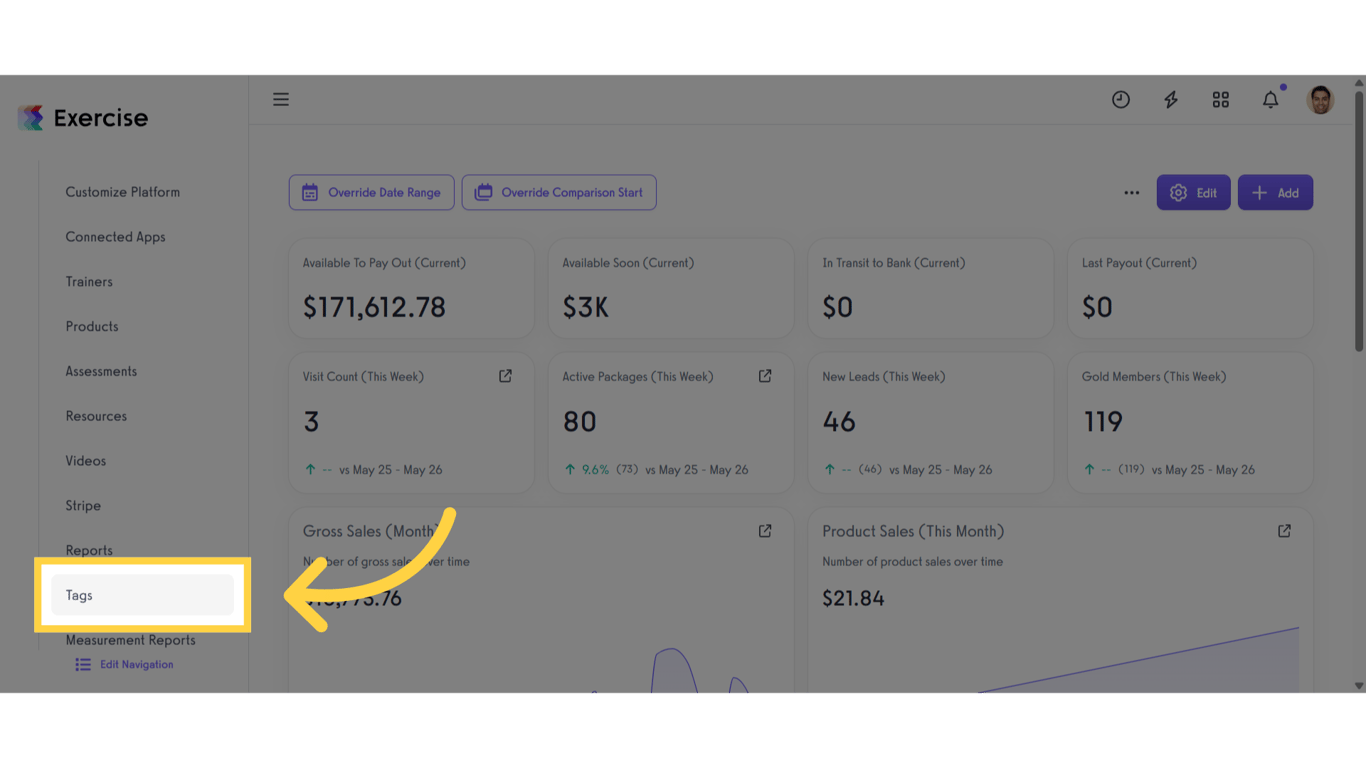
Task: Go to Trainers in sidebar
Action: coord(89,282)
